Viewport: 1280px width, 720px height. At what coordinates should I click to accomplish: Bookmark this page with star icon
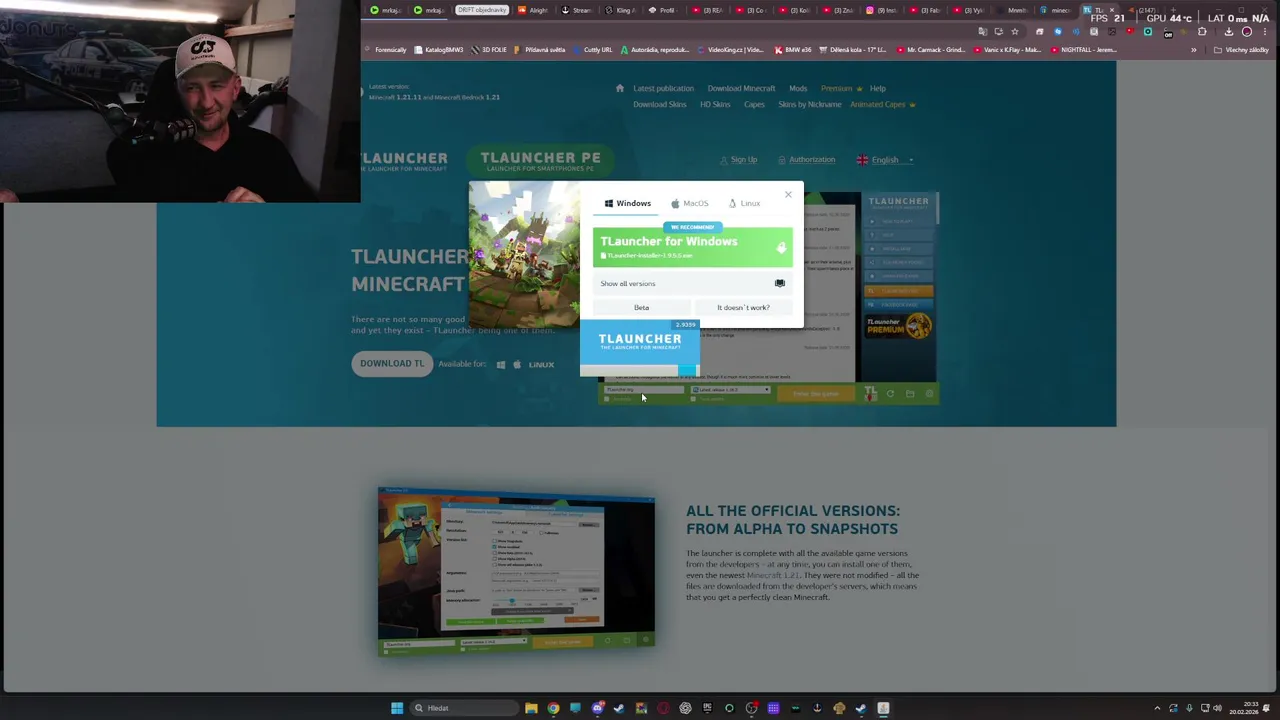(1015, 31)
